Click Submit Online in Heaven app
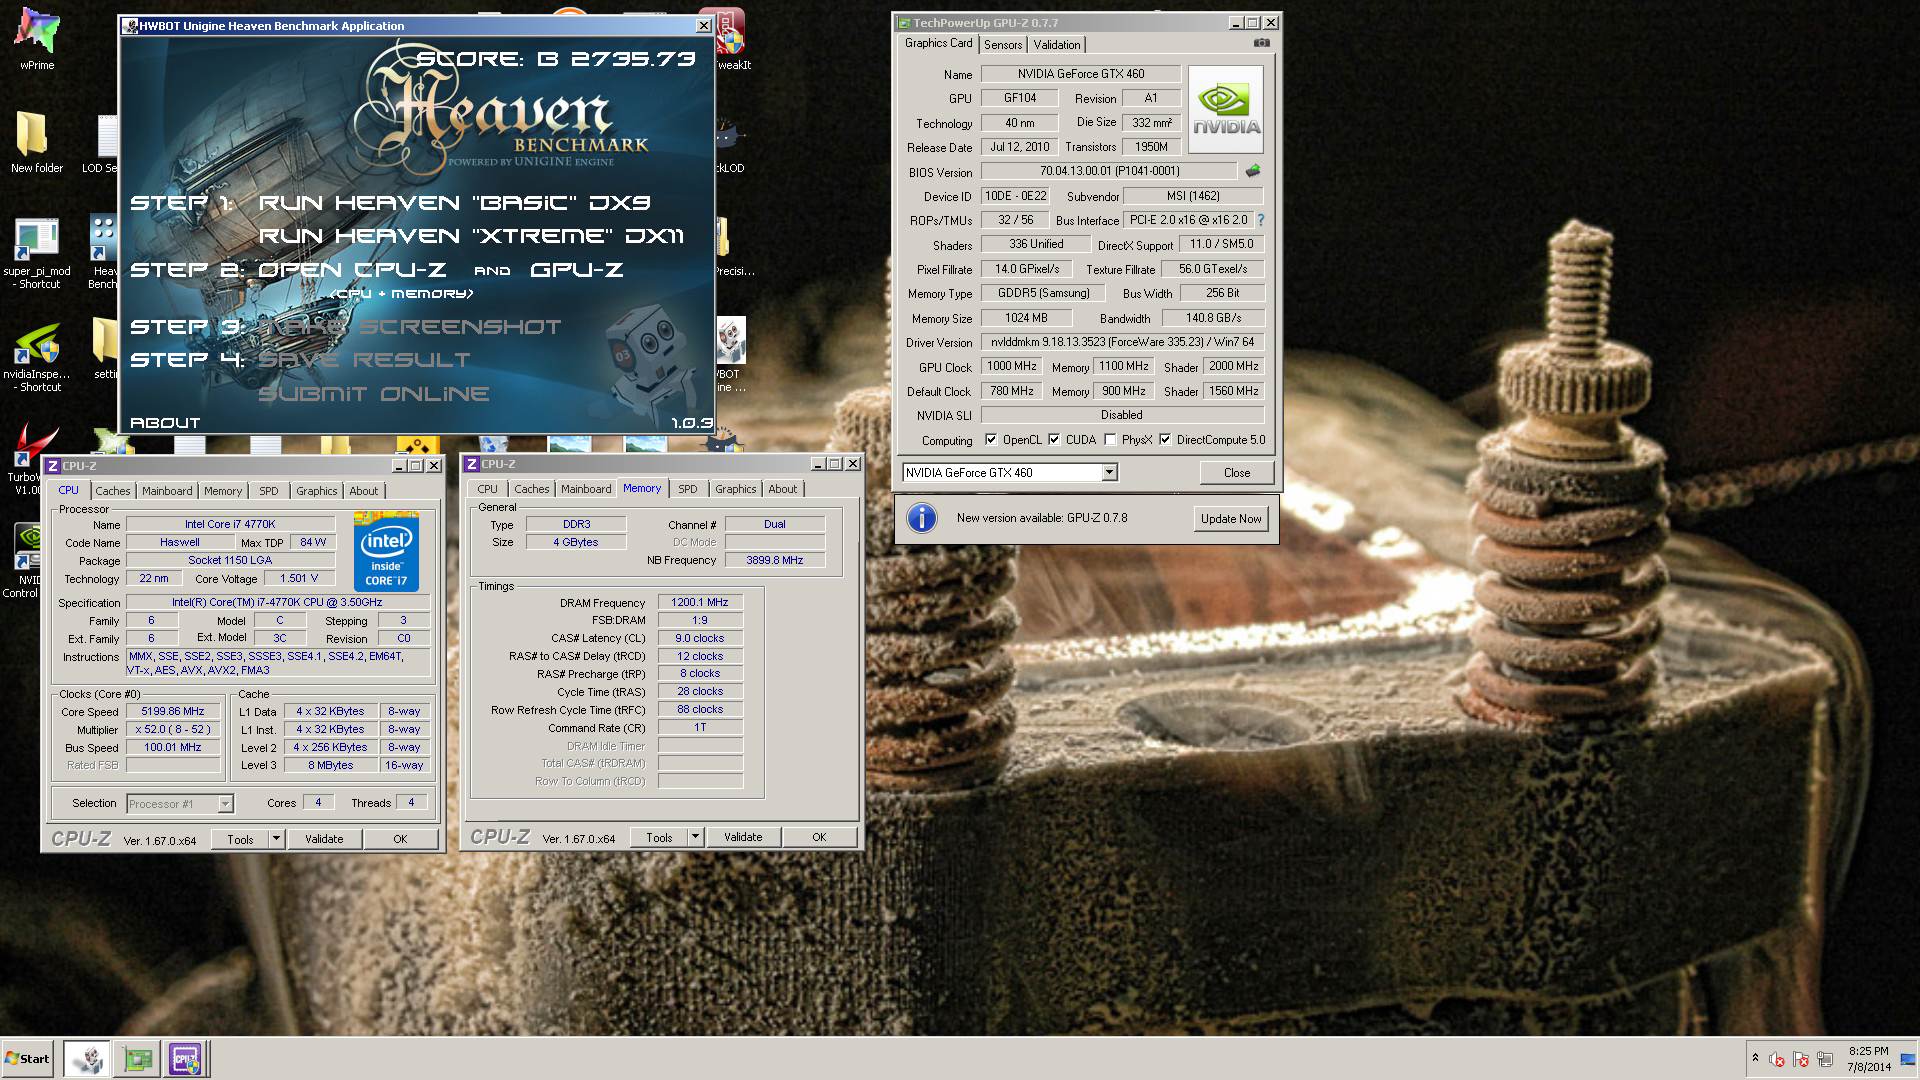 (374, 394)
